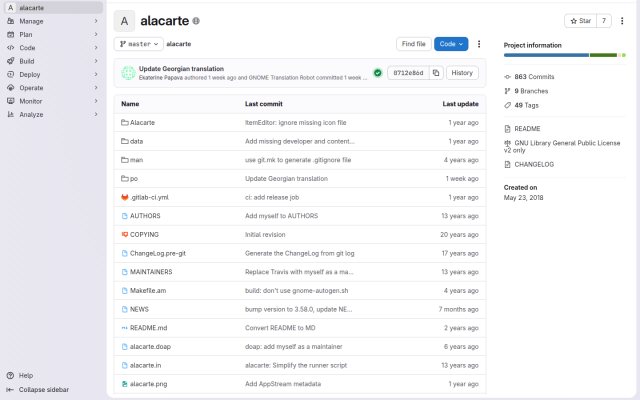Screen dimensions: 640x400
Task: Open the 9 Branches link
Action: (x=526, y=91)
